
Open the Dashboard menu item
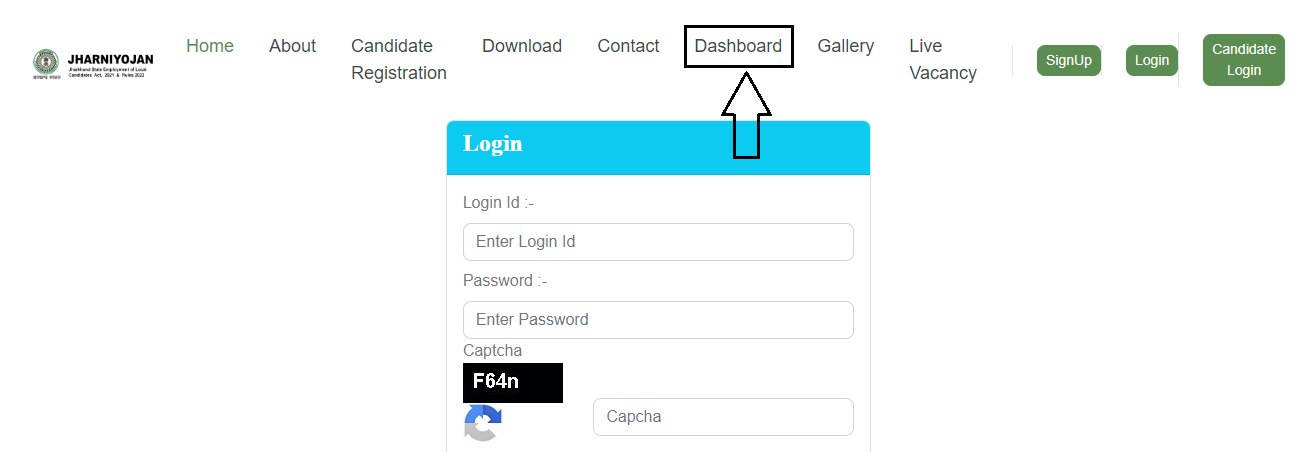(738, 46)
